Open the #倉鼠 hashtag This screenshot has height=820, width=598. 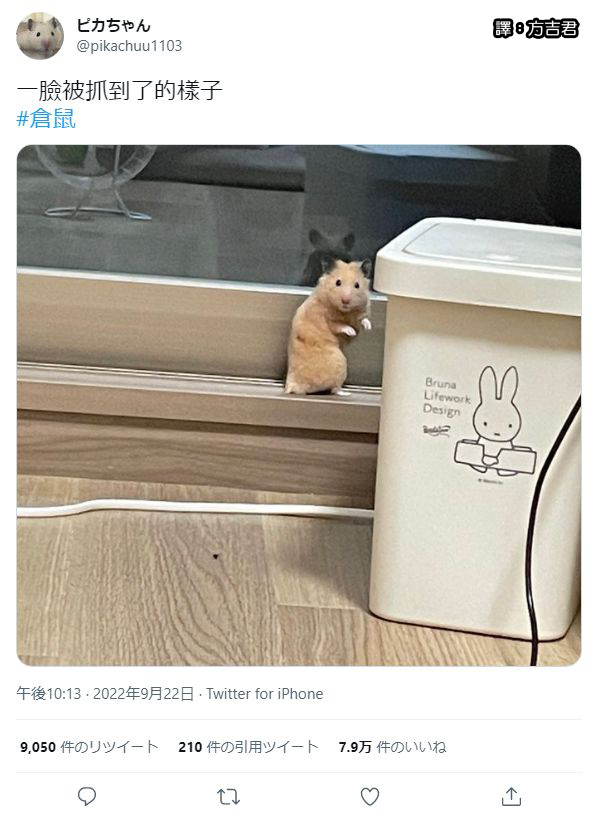click(46, 118)
